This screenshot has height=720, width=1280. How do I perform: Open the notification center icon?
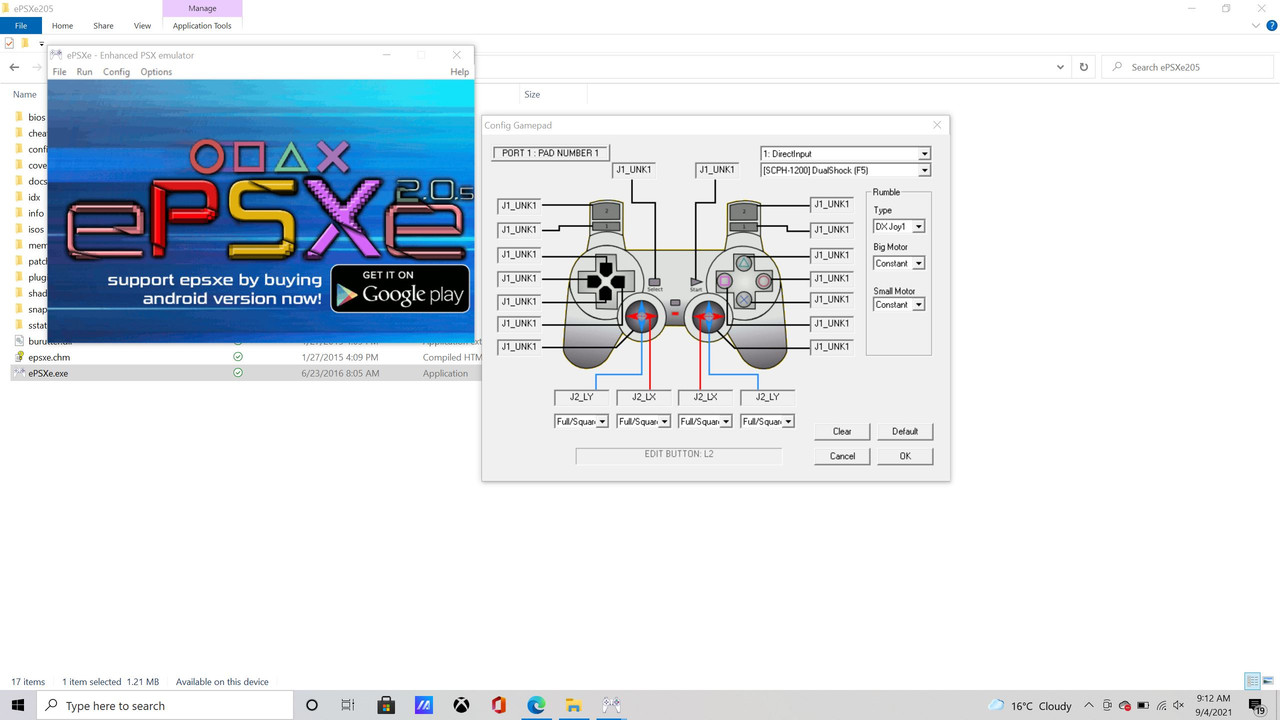[x=1260, y=705]
